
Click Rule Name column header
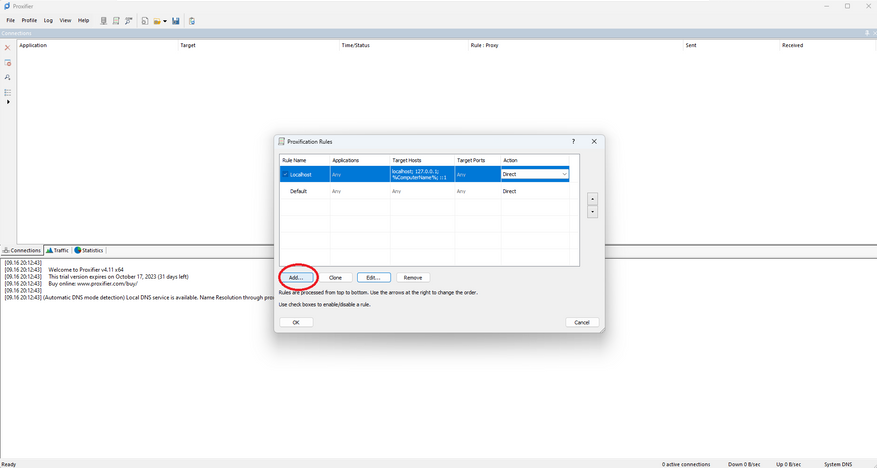point(305,160)
